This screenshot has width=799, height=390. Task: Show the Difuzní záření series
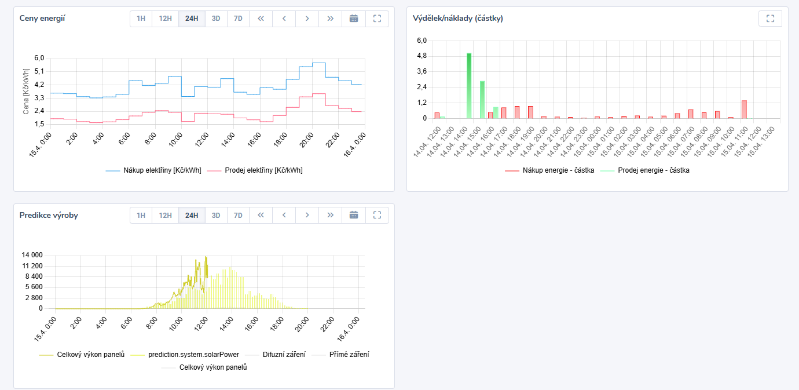(x=275, y=354)
